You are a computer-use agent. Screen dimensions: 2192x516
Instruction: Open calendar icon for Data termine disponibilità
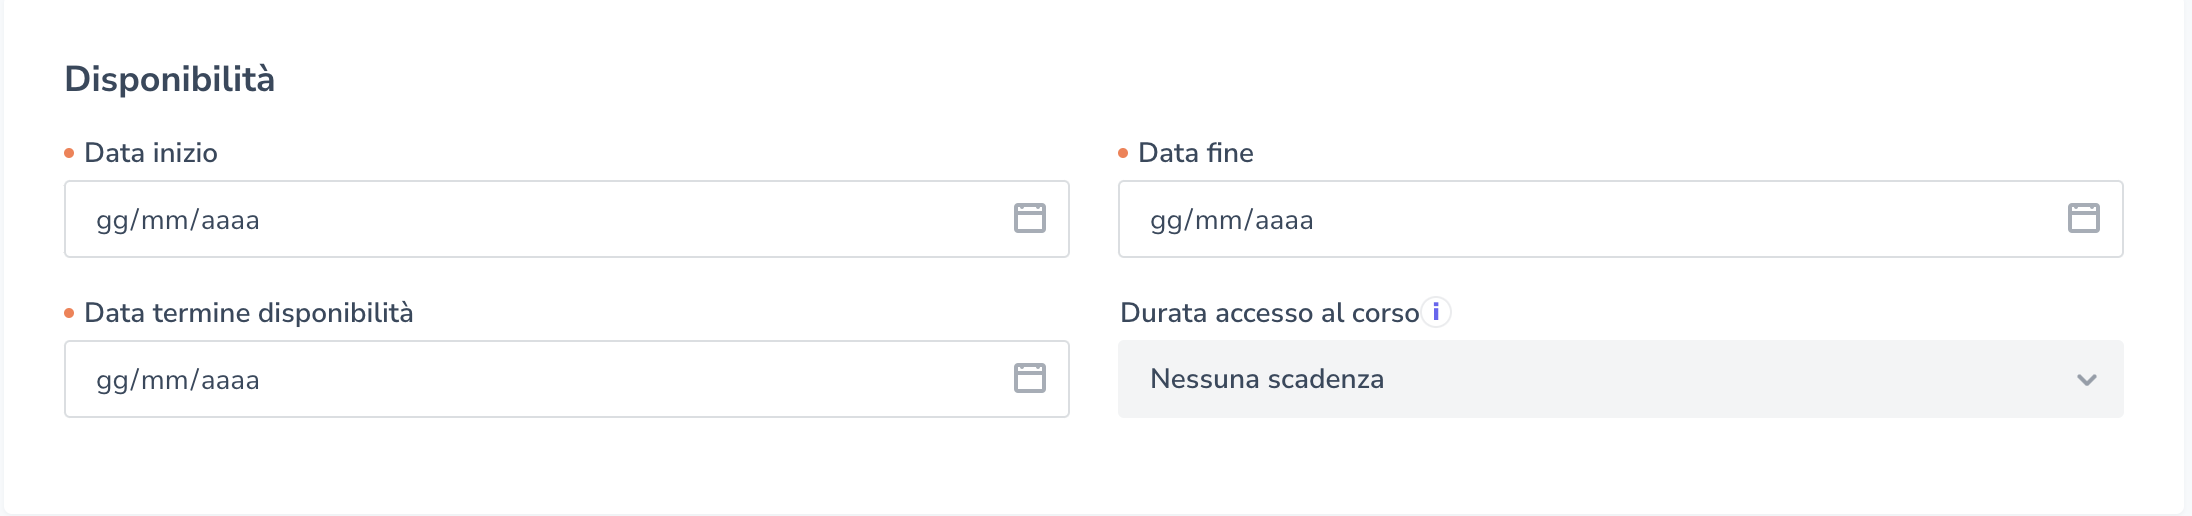click(1029, 378)
